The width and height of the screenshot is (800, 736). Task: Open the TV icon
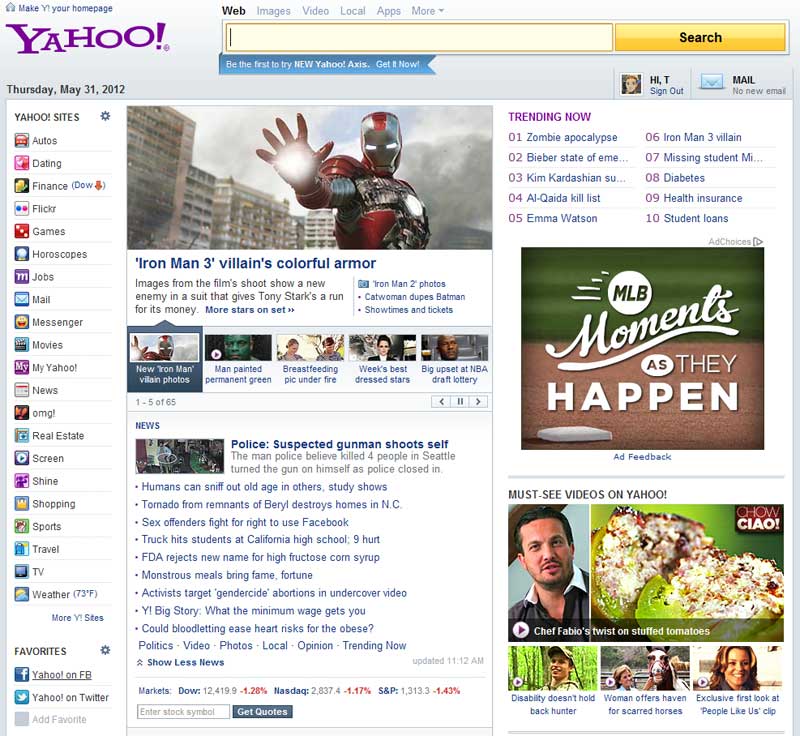[21, 571]
